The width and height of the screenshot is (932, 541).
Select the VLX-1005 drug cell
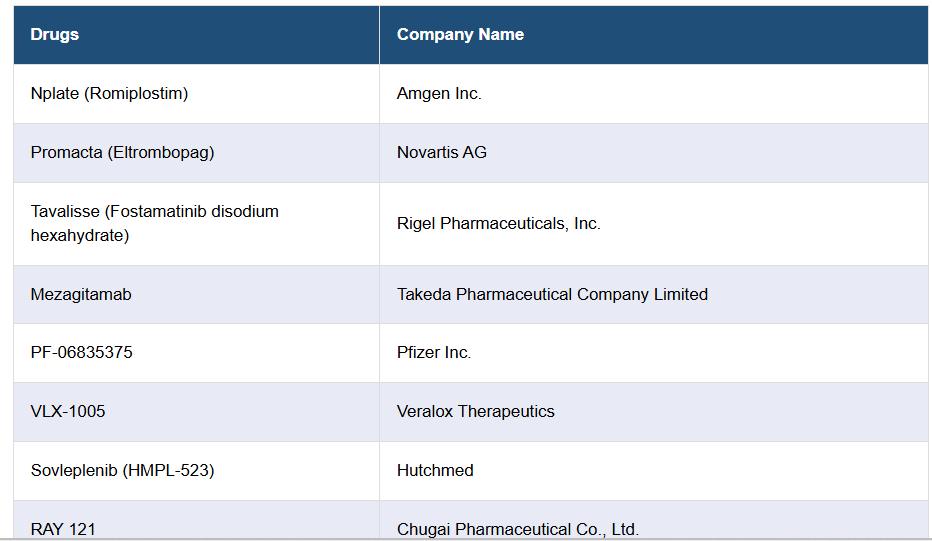(x=68, y=412)
